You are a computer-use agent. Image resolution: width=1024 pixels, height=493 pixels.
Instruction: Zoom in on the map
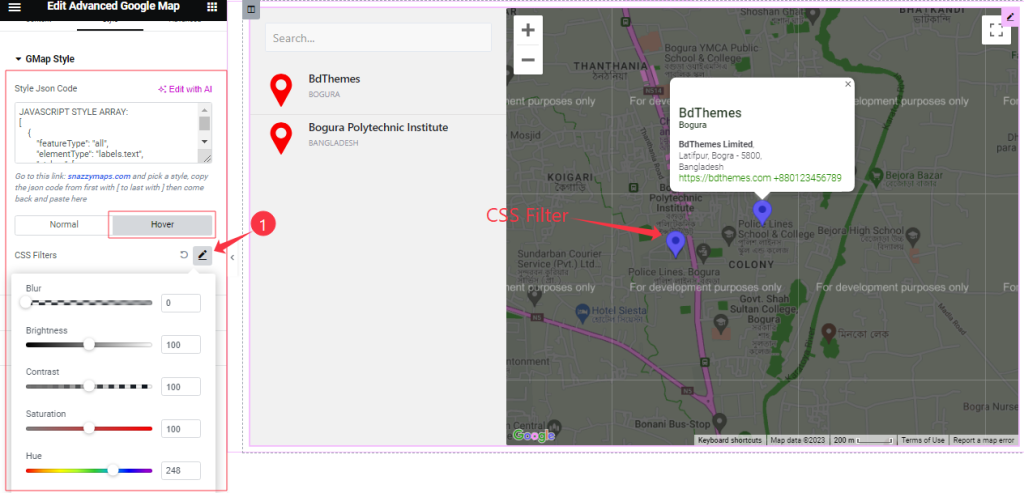(x=528, y=30)
